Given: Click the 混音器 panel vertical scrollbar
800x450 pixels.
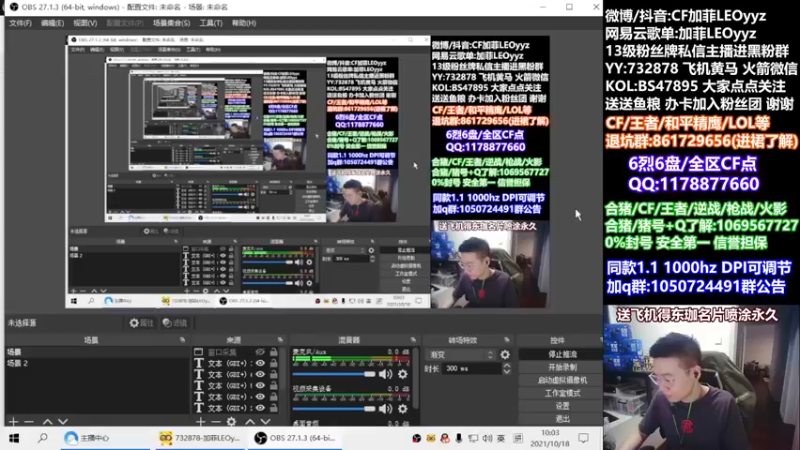Looking at the screenshot, I should point(417,378).
